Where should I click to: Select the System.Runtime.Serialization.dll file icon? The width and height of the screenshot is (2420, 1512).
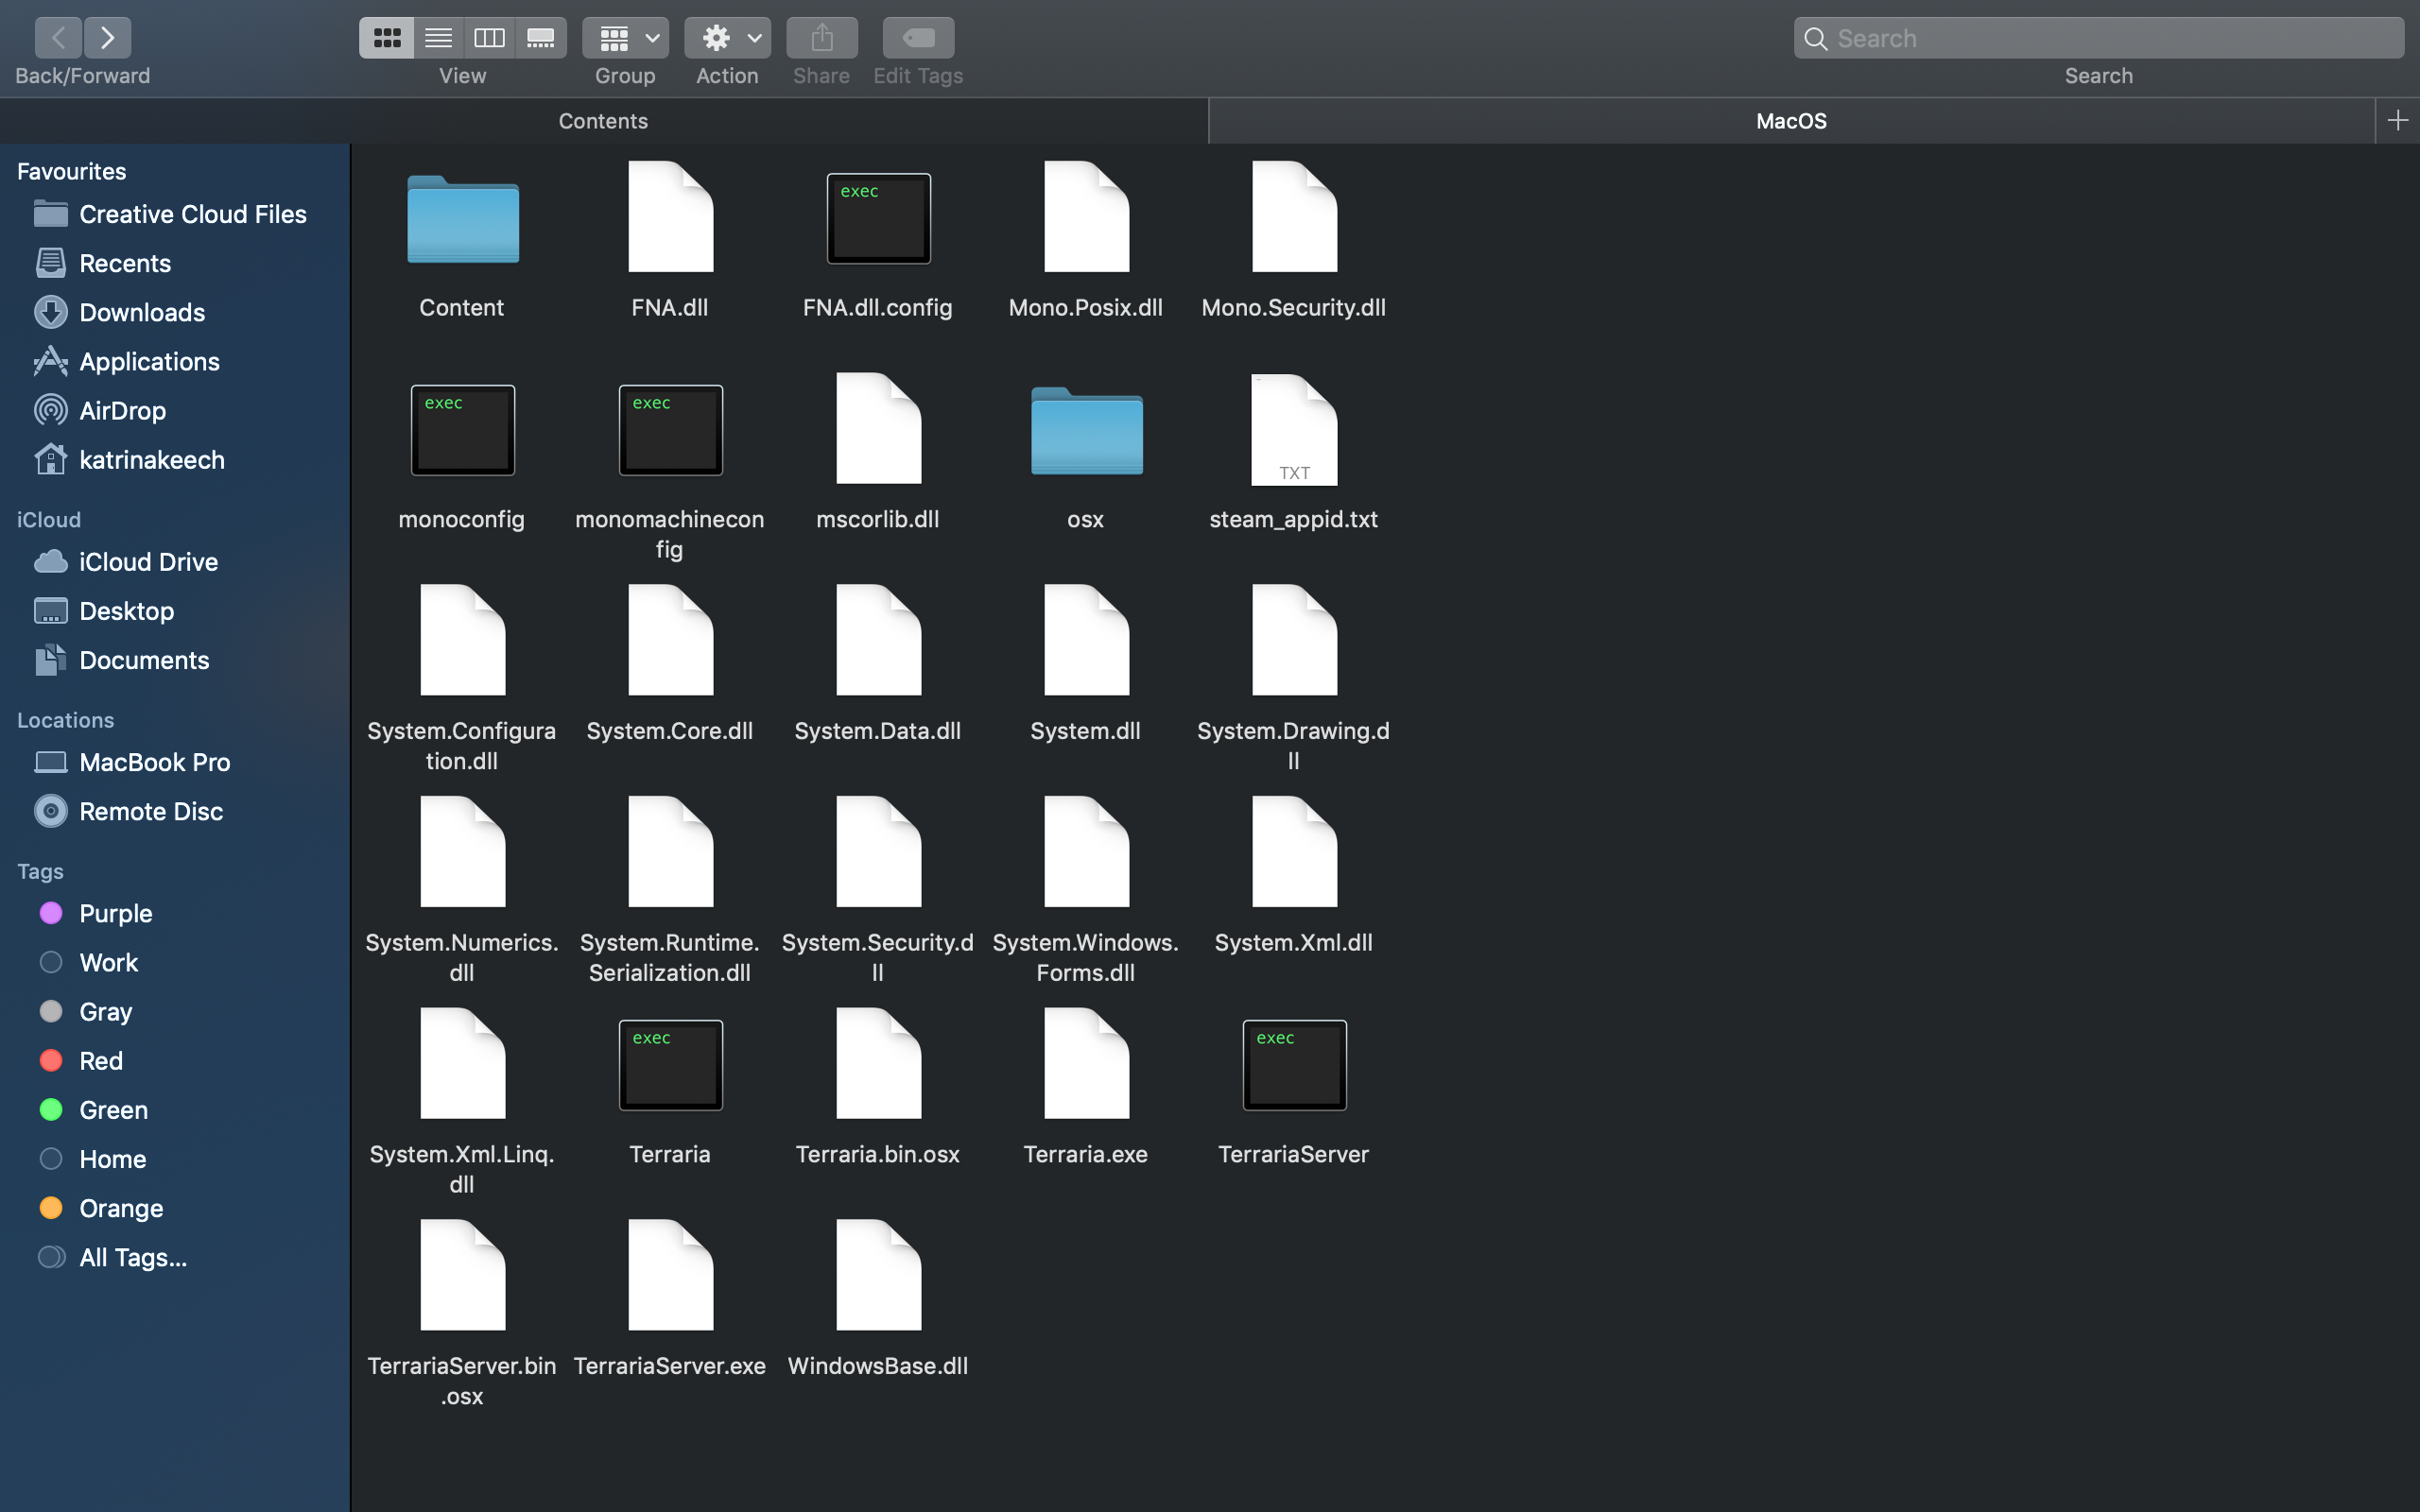pyautogui.click(x=670, y=852)
